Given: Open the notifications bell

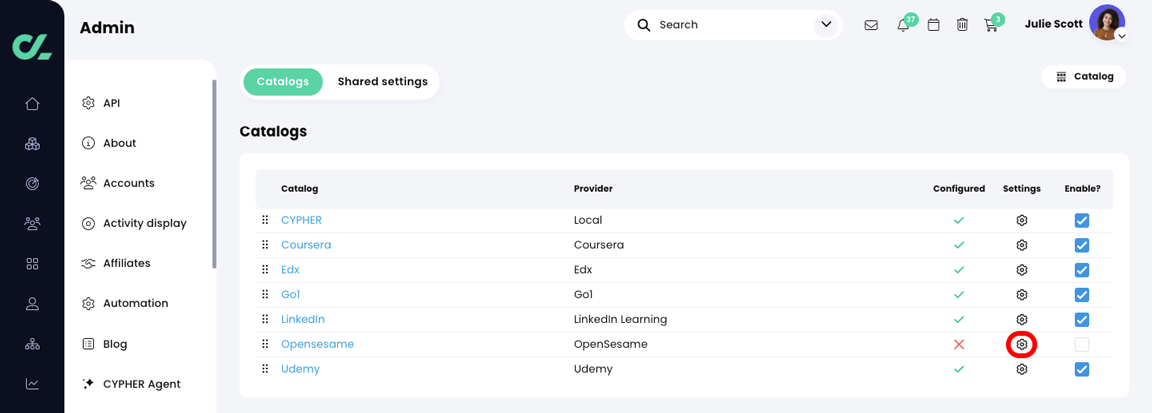Looking at the screenshot, I should point(903,25).
